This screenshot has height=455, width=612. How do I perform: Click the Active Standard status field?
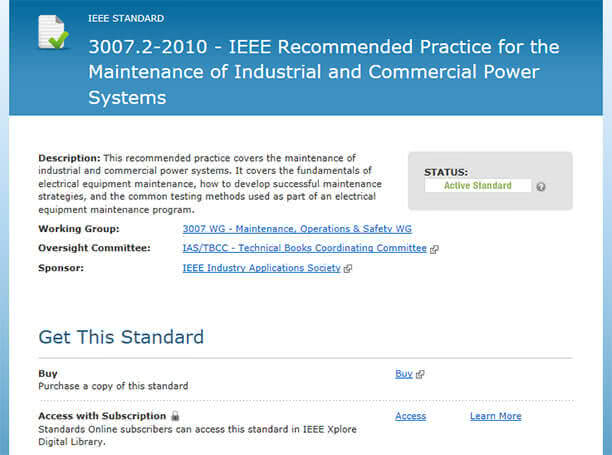tap(478, 186)
